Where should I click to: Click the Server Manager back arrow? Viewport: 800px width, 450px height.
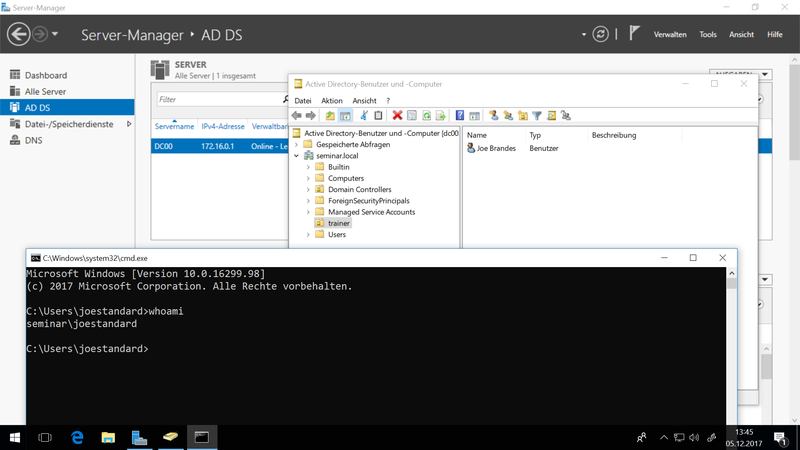click(18, 34)
